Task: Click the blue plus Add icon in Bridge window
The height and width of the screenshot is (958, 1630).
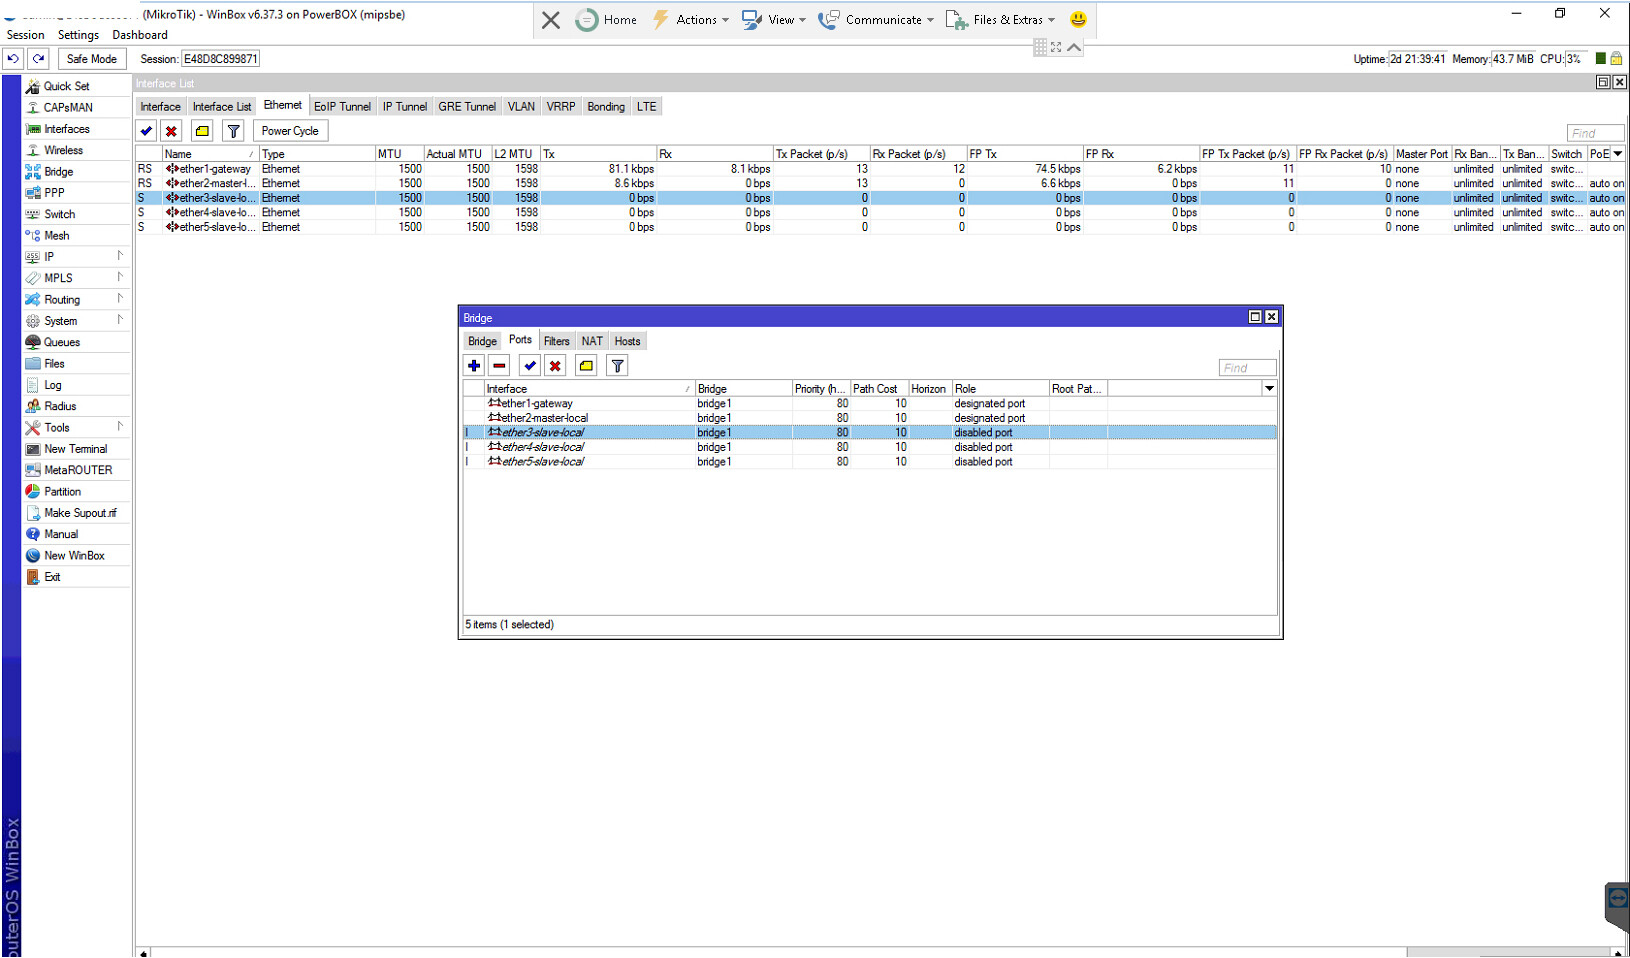Action: tap(474, 366)
